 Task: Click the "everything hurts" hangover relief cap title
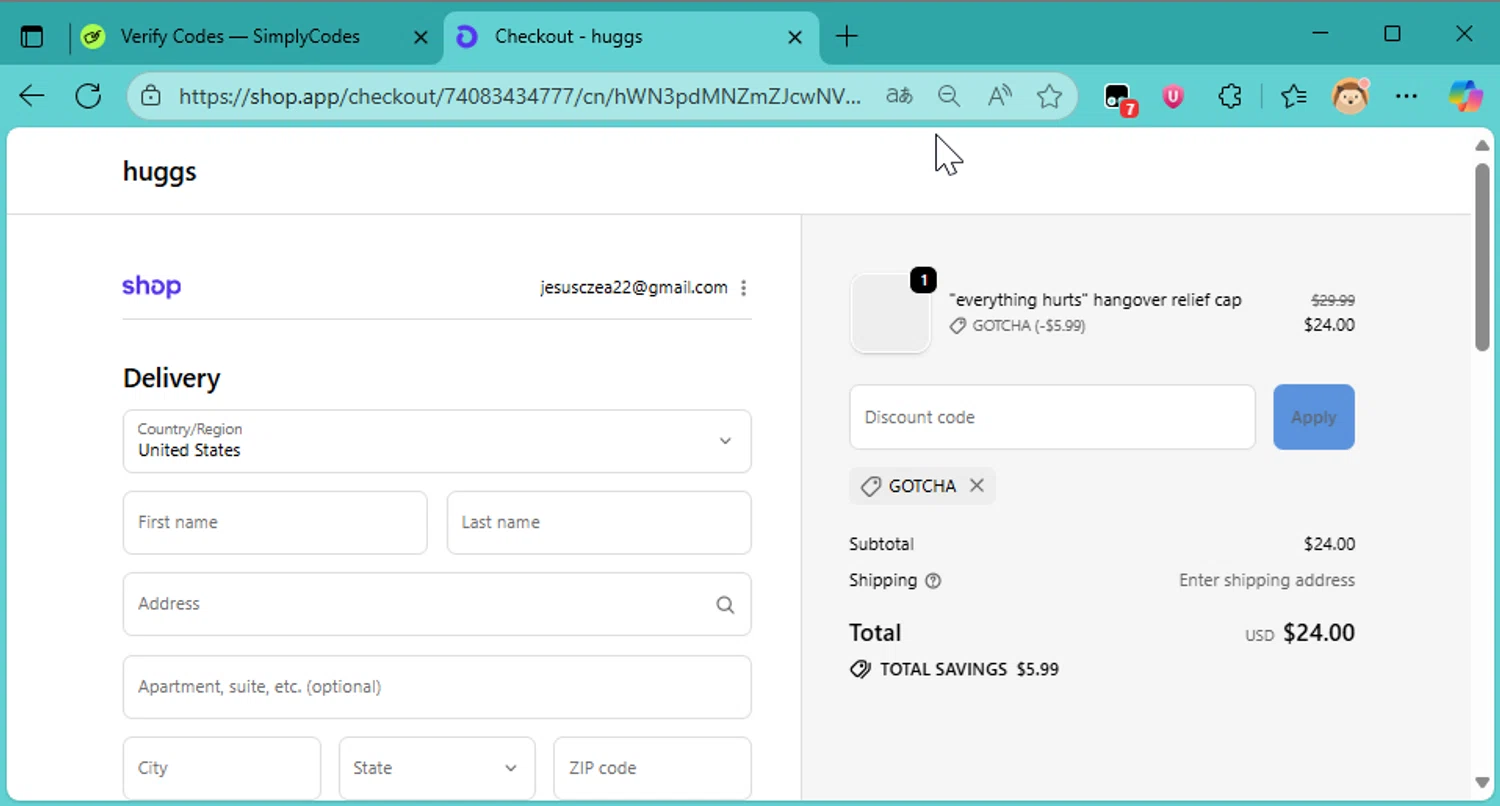(1095, 300)
